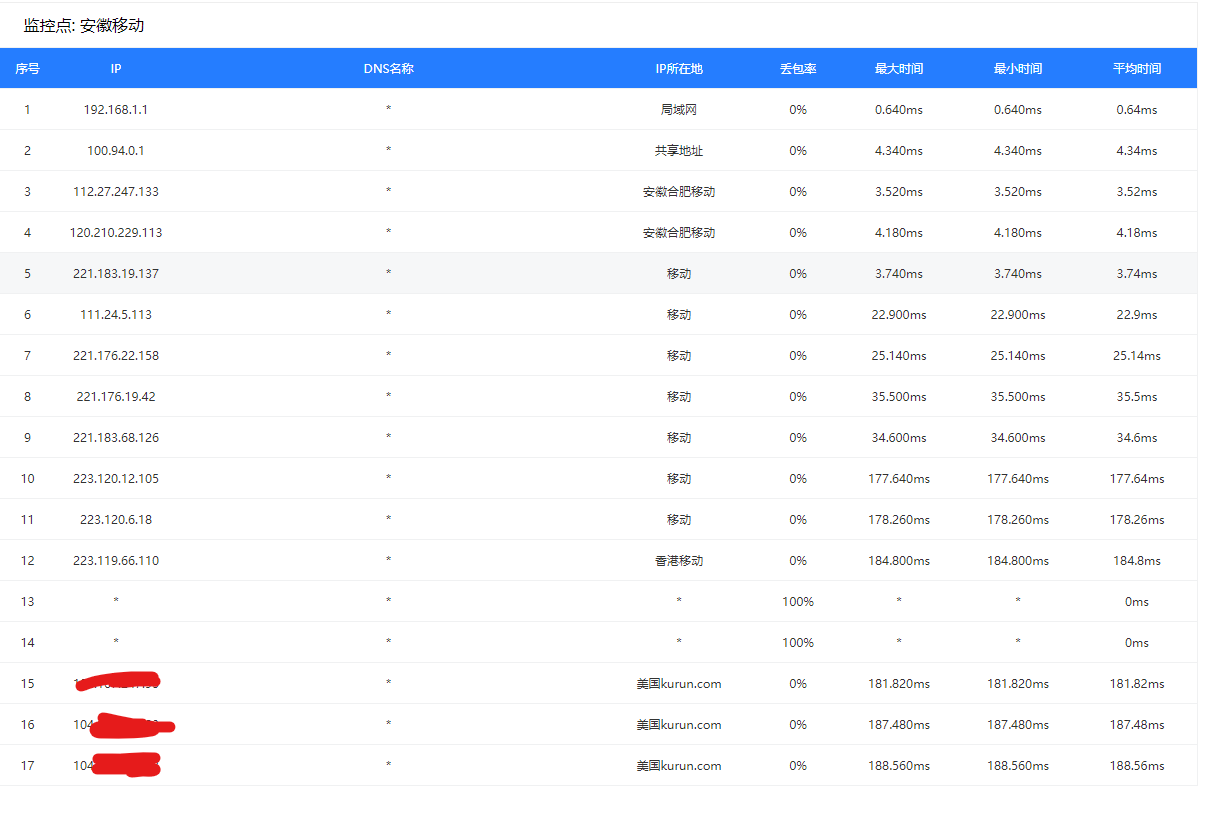Viewport: 1228px width, 834px height.
Task: Click average time 181.82ms
Action: pyautogui.click(x=1137, y=684)
